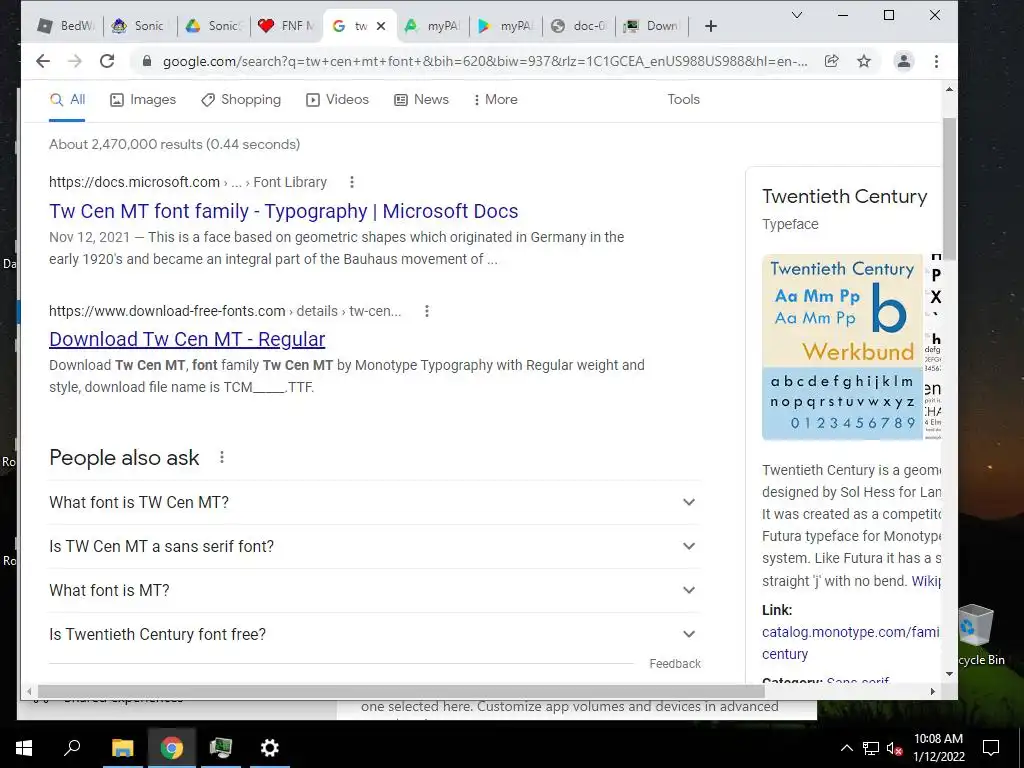The height and width of the screenshot is (768, 1024).
Task: Switch to the first Sonic tab
Action: point(138,26)
